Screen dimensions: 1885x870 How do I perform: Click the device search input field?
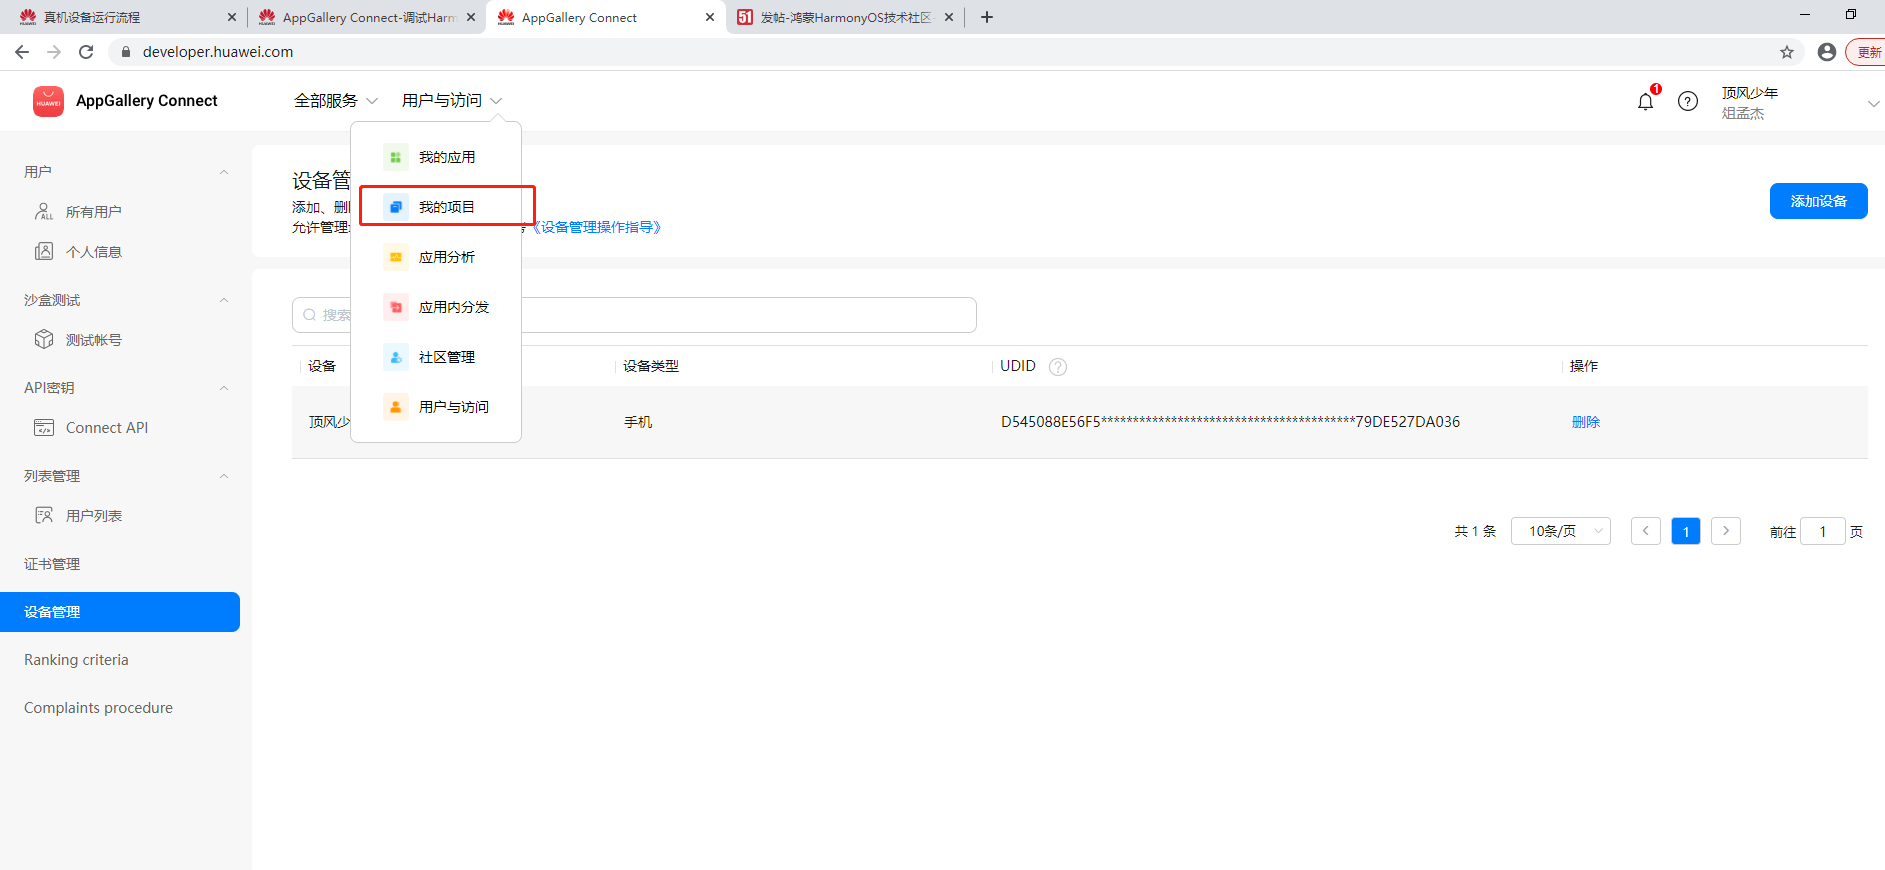click(x=634, y=315)
